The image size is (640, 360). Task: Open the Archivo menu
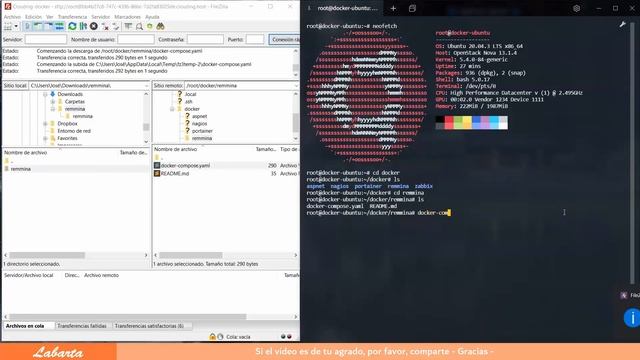[12, 17]
